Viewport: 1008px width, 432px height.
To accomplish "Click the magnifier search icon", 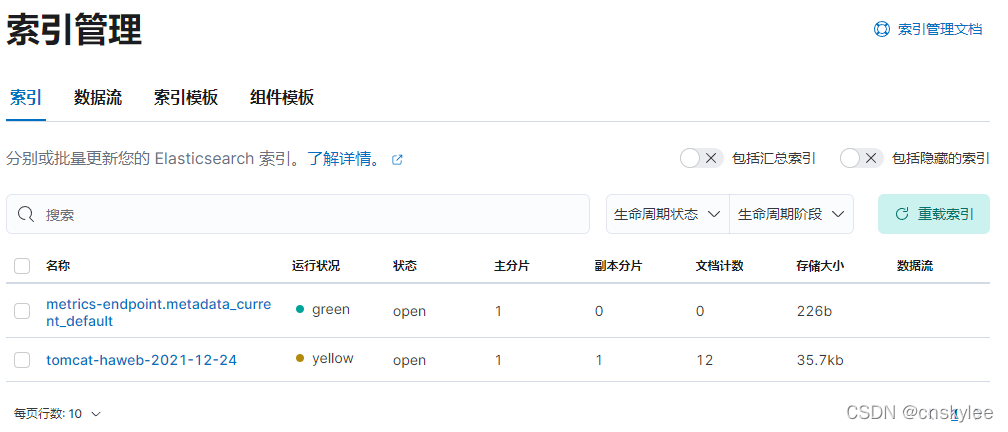I will pyautogui.click(x=26, y=214).
